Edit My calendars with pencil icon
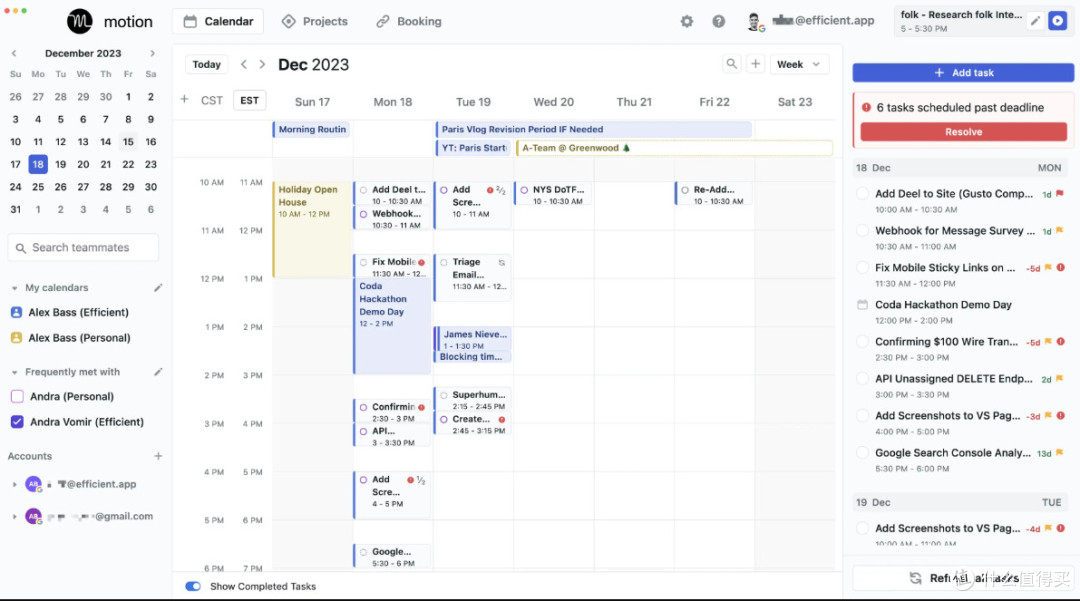The image size is (1080, 601). click(158, 288)
